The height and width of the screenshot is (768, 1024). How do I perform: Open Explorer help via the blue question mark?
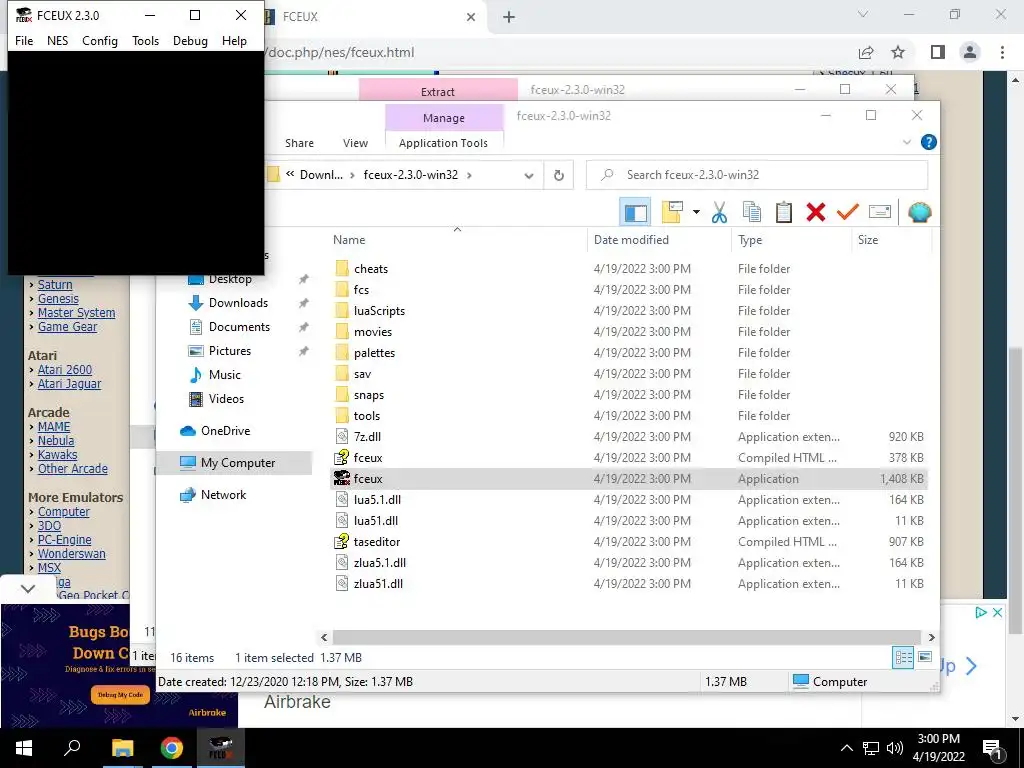[928, 142]
